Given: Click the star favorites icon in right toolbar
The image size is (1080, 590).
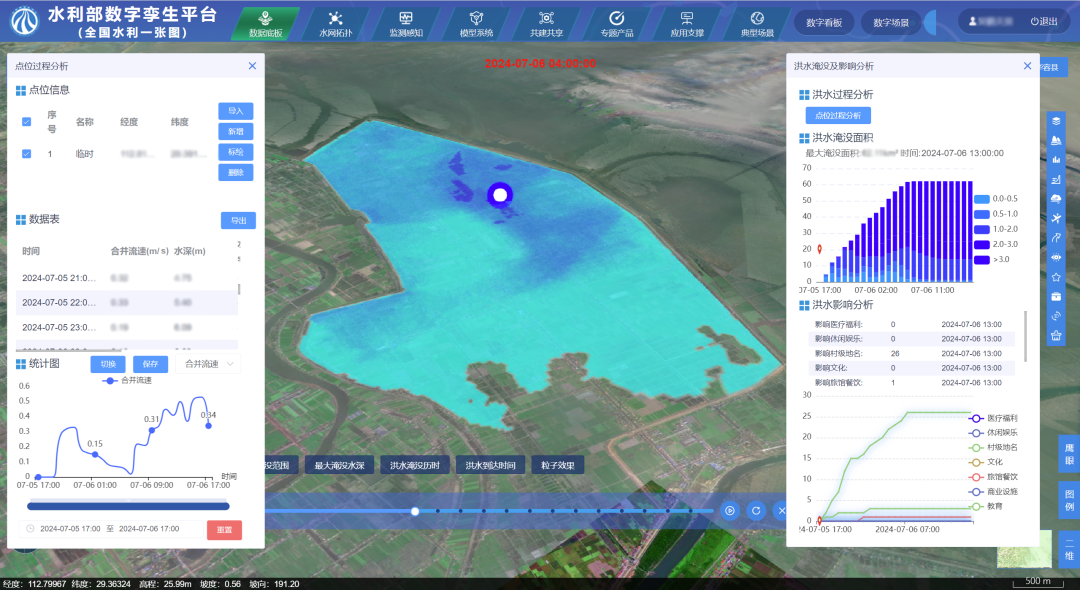Looking at the screenshot, I should (1056, 277).
